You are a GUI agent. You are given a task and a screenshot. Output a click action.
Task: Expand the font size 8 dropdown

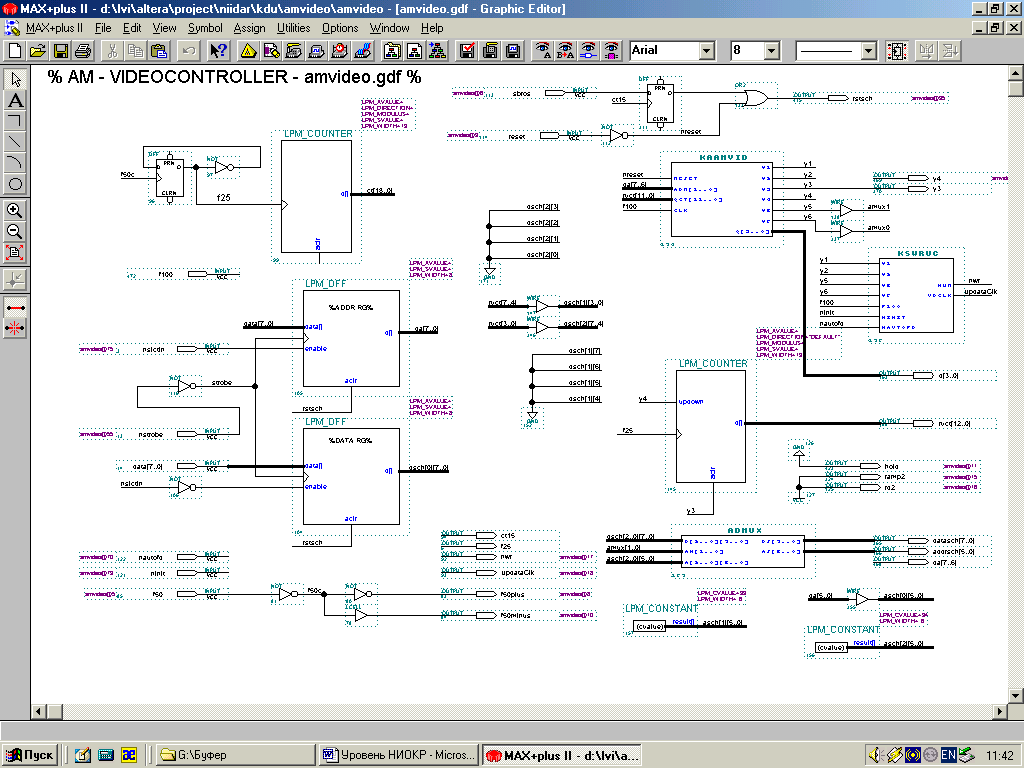tap(772, 50)
